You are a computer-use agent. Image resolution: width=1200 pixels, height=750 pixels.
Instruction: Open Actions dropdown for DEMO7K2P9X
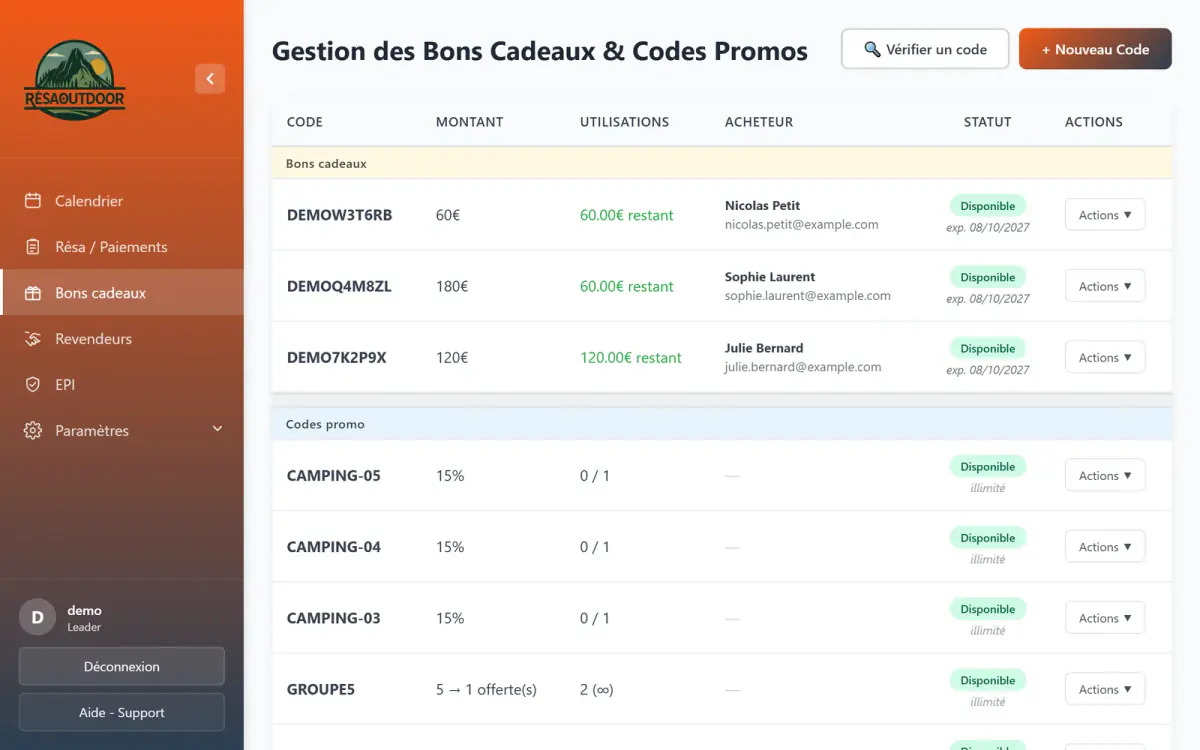(1105, 357)
